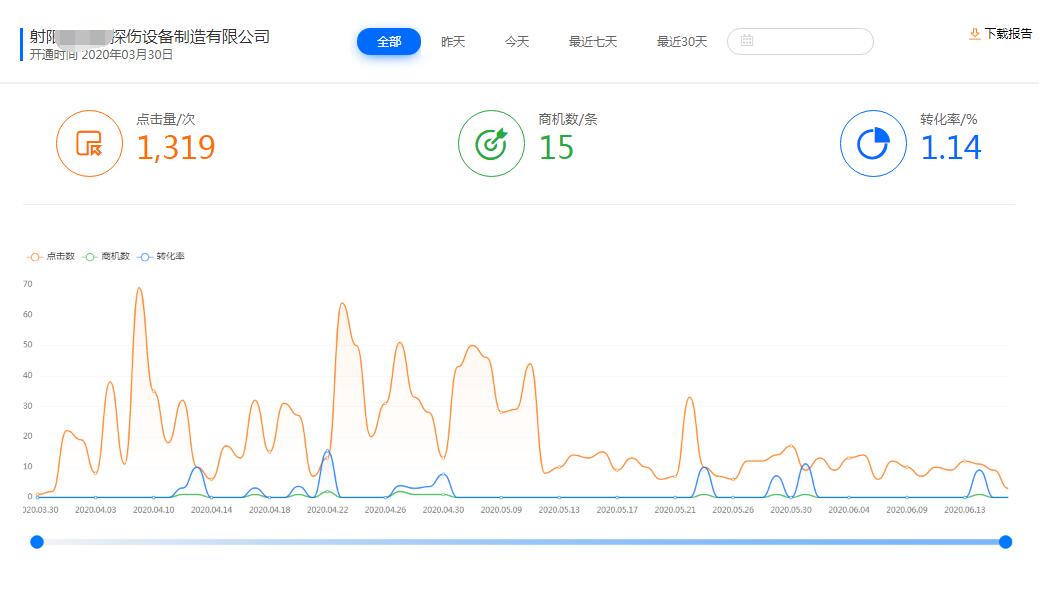Click the calendar icon in date field

[747, 41]
